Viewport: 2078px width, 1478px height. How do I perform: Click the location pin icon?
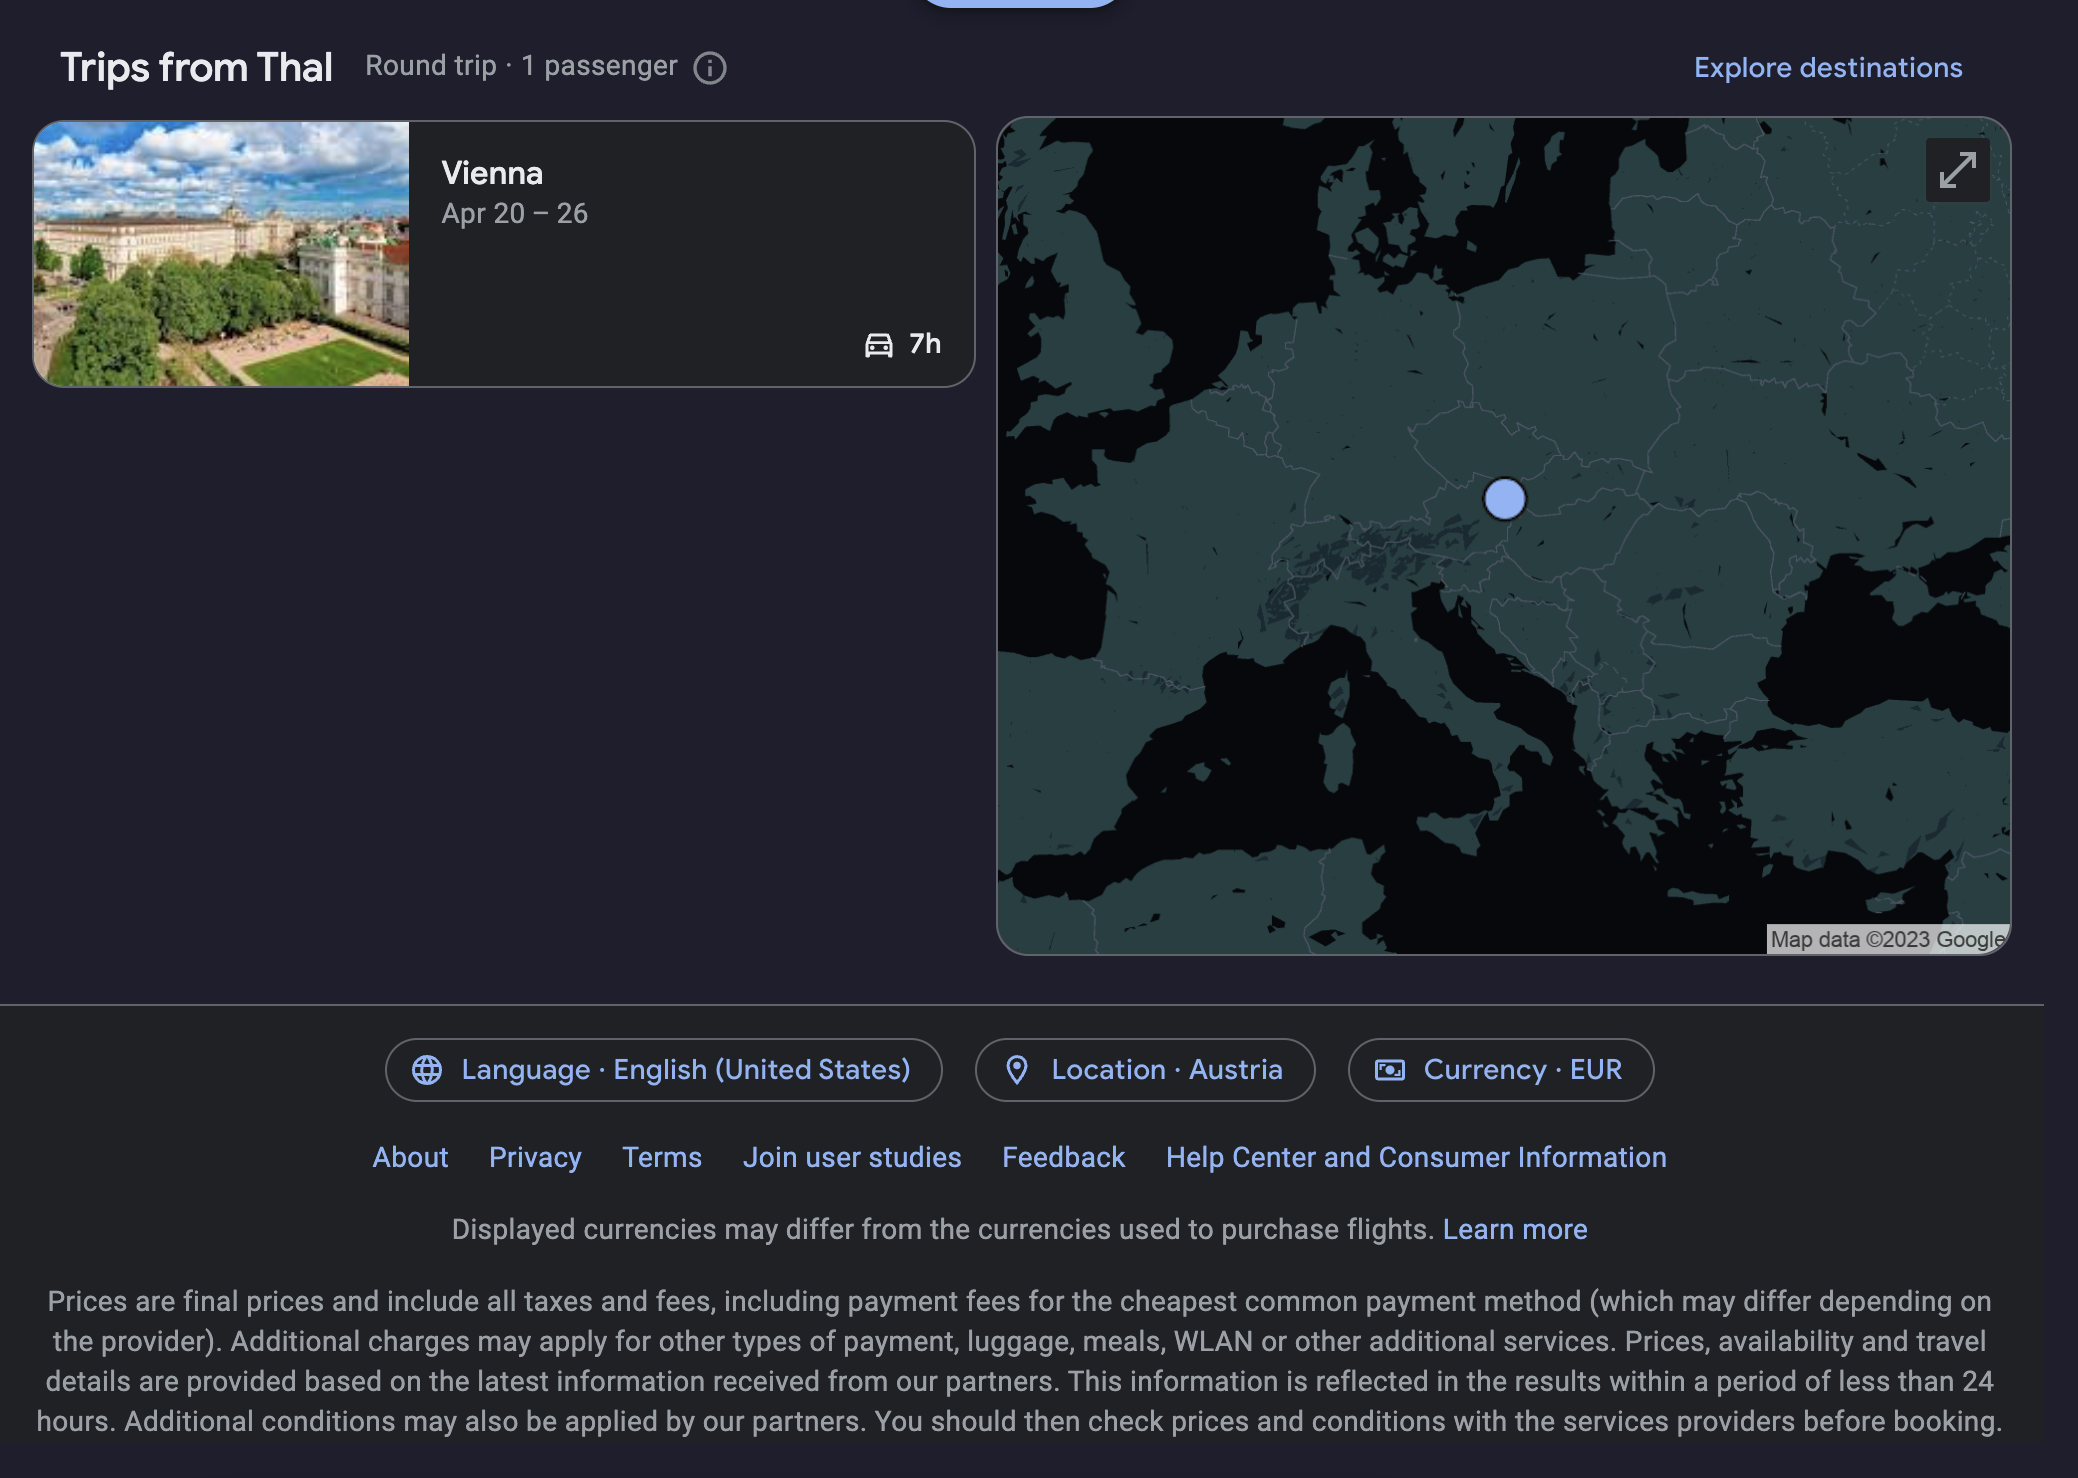(1017, 1070)
